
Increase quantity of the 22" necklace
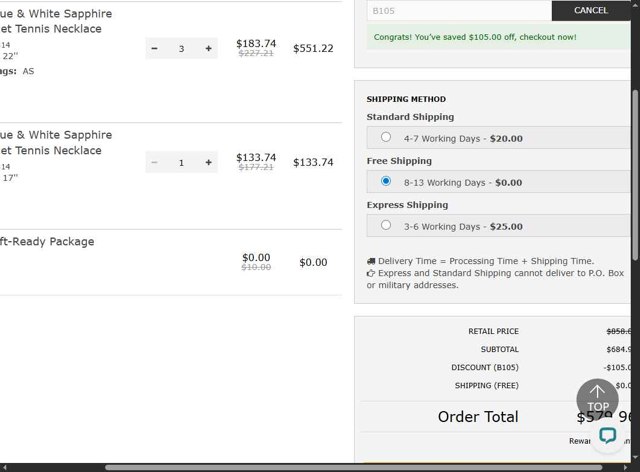click(x=209, y=49)
